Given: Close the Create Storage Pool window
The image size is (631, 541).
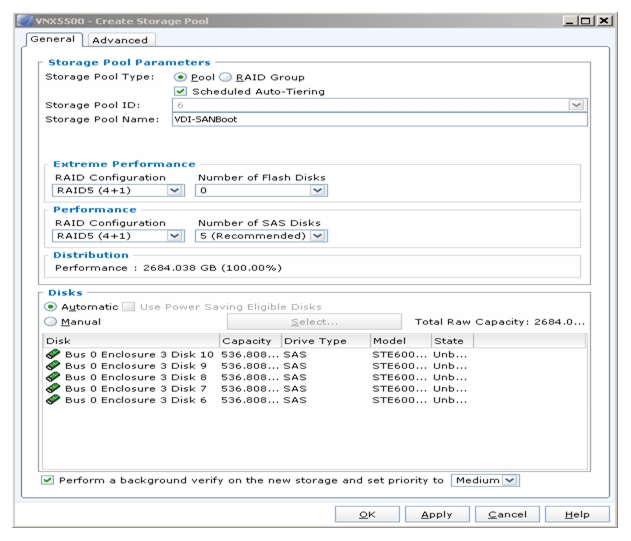Looking at the screenshot, I should pos(604,21).
